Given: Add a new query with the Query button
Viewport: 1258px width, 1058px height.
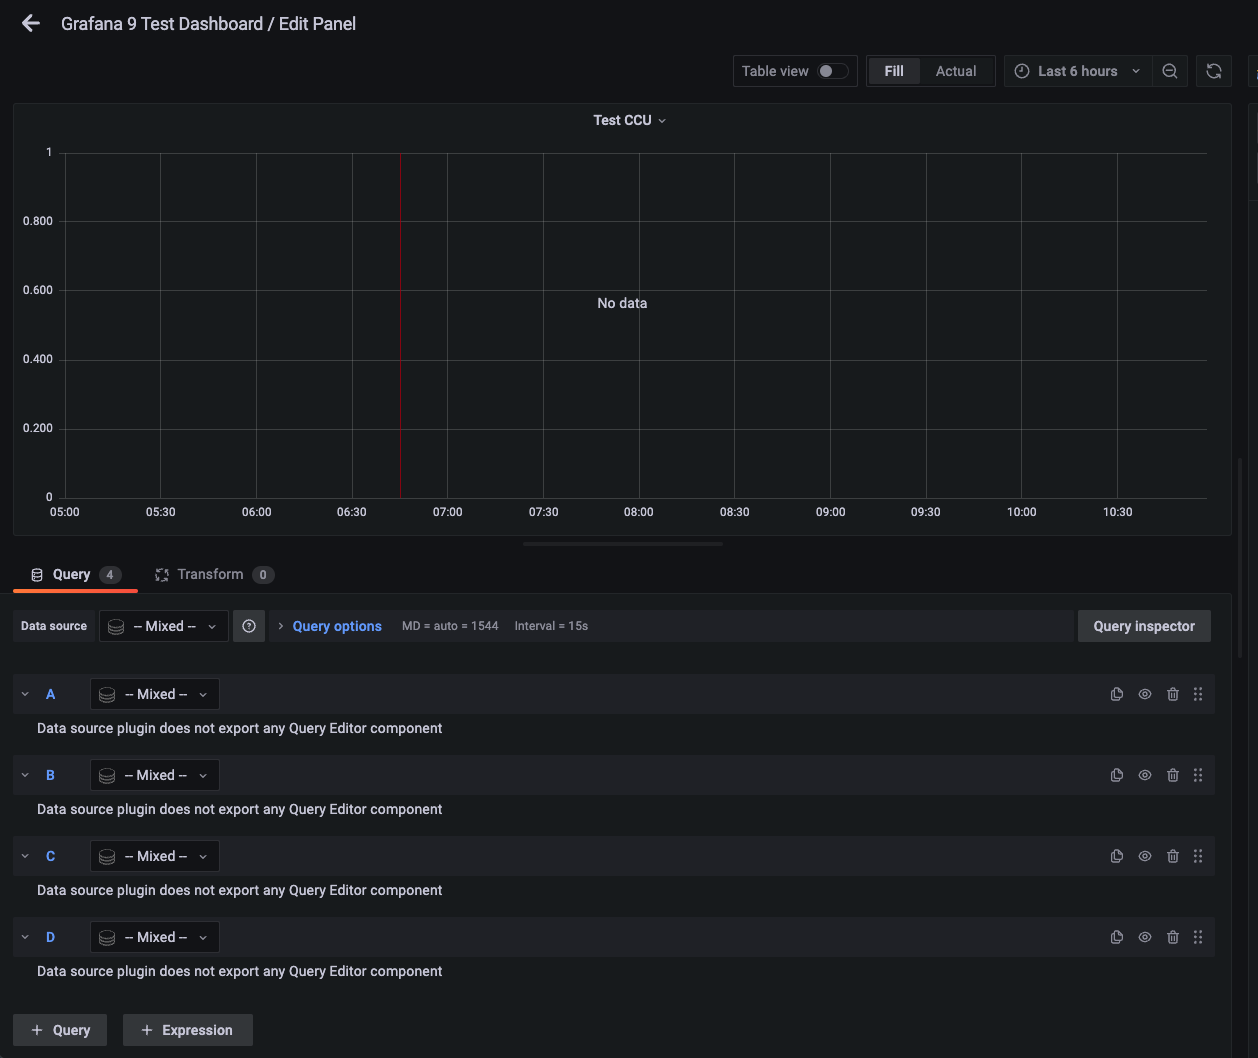Looking at the screenshot, I should click(x=59, y=1030).
